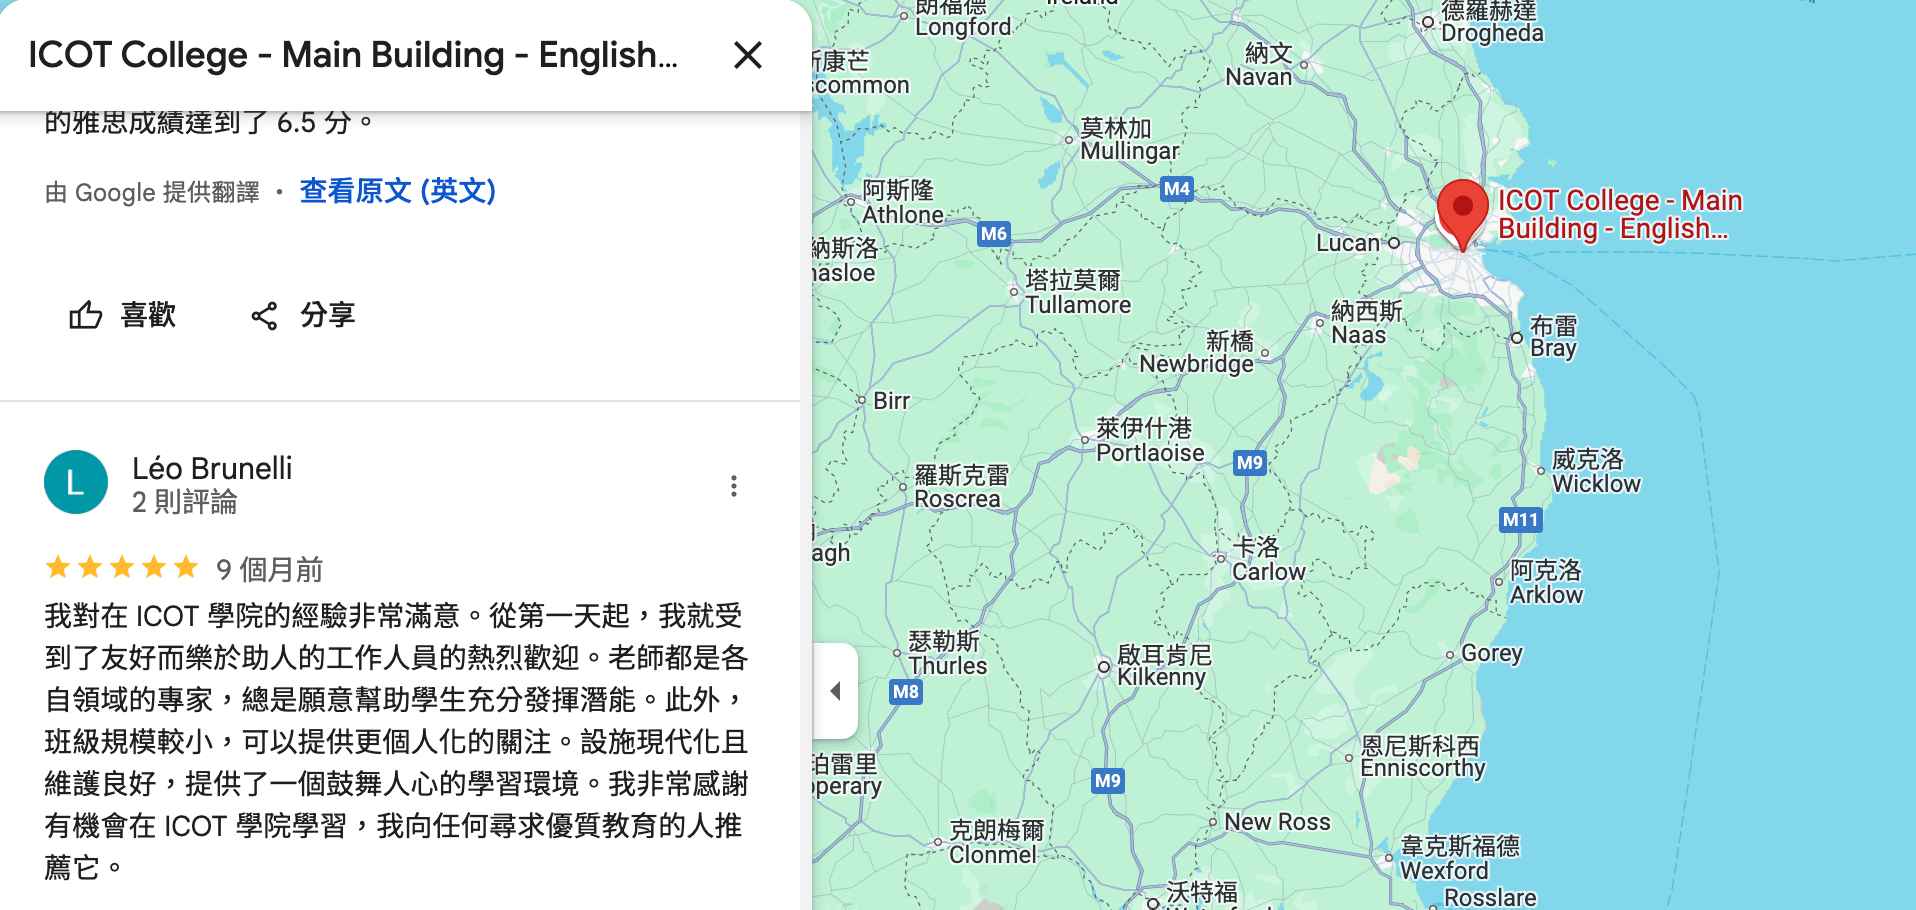Click the Drogheda town label
This screenshot has width=1916, height=910.
1492,22
